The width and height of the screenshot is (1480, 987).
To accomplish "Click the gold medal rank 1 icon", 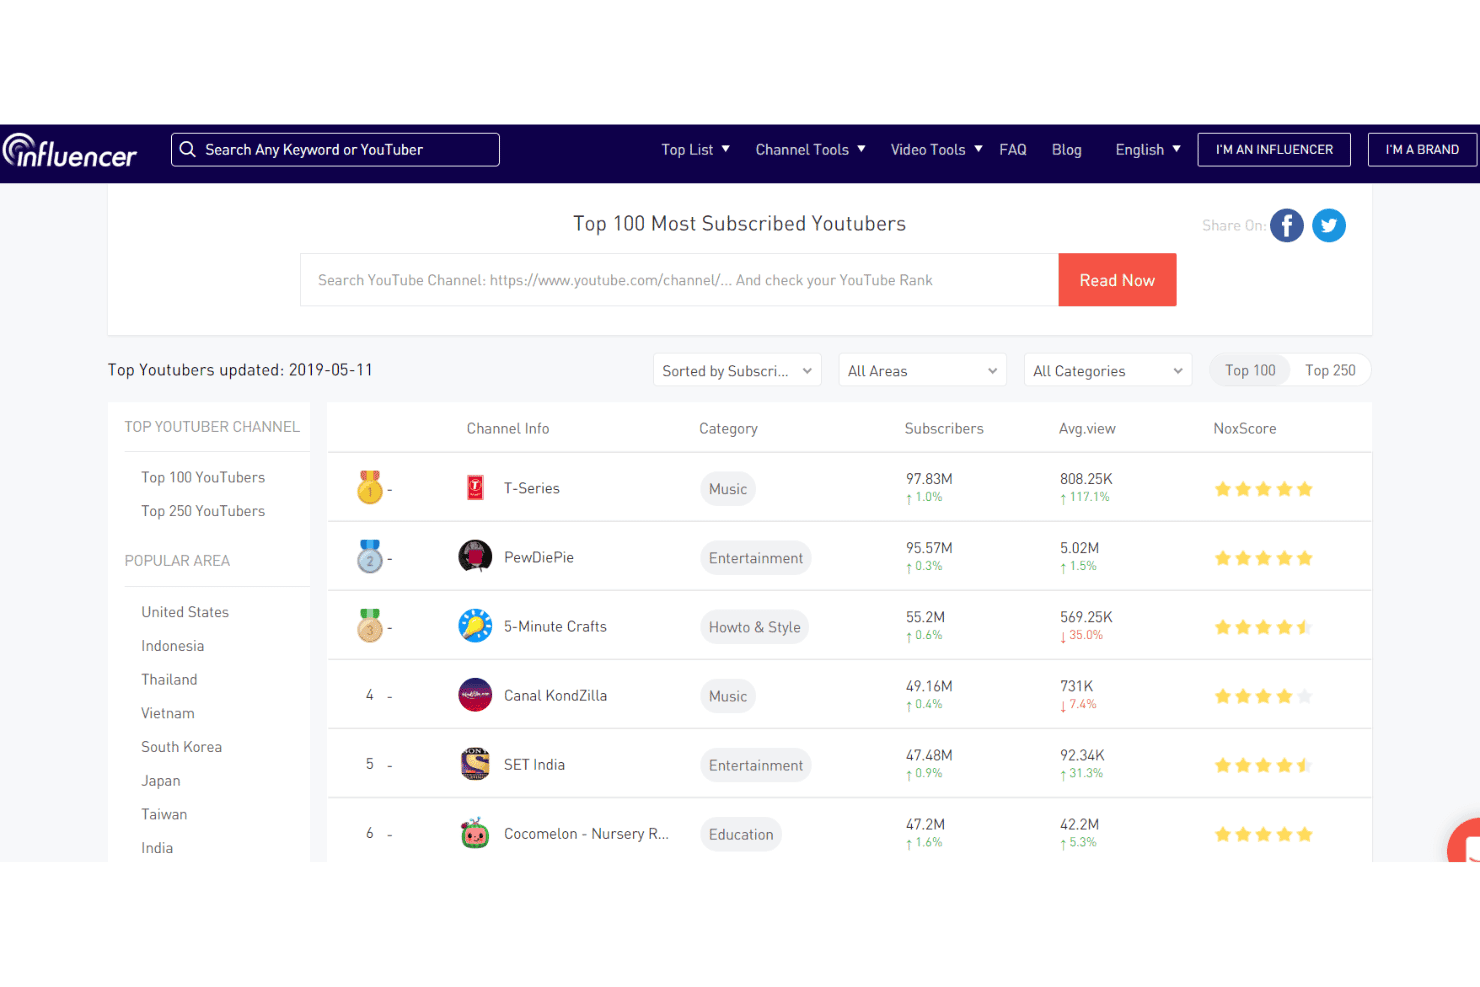I will 370,487.
